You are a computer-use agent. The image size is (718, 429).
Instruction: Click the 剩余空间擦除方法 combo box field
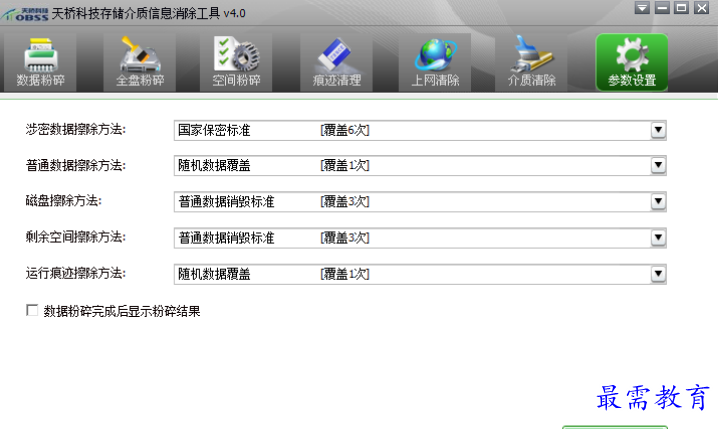(x=420, y=238)
